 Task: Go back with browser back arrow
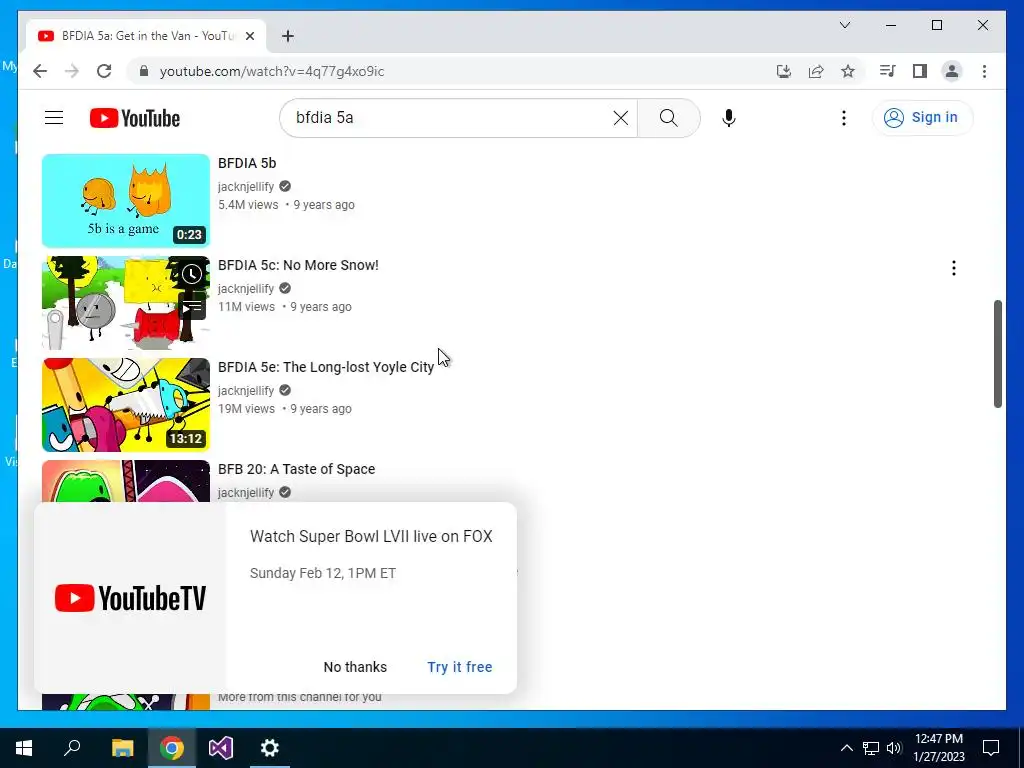[x=40, y=71]
